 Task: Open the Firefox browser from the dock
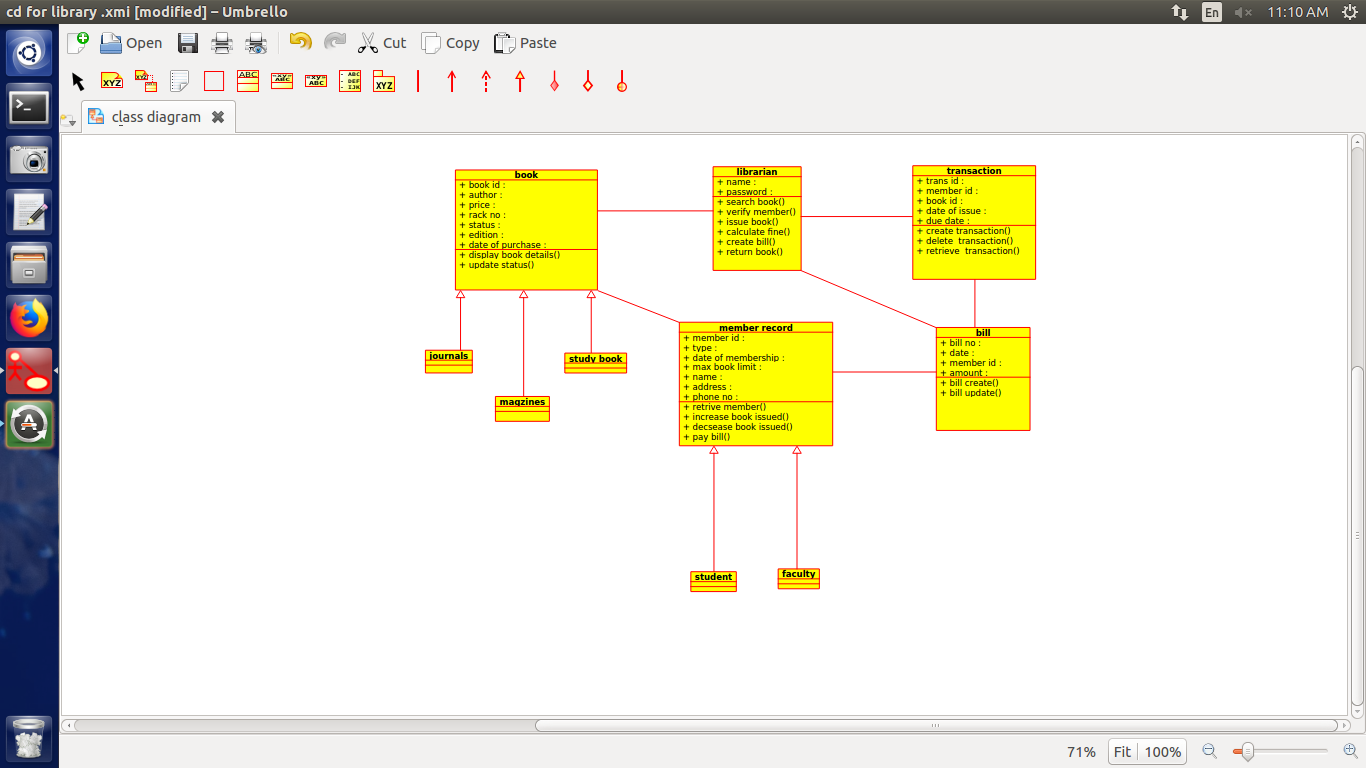pyautogui.click(x=27, y=317)
